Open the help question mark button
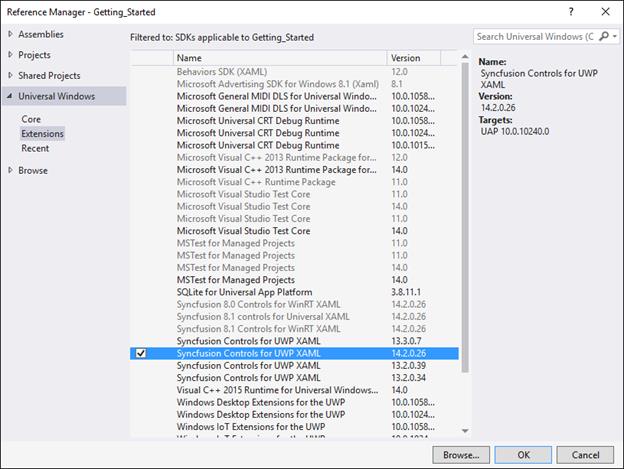The image size is (624, 469). 571,12
